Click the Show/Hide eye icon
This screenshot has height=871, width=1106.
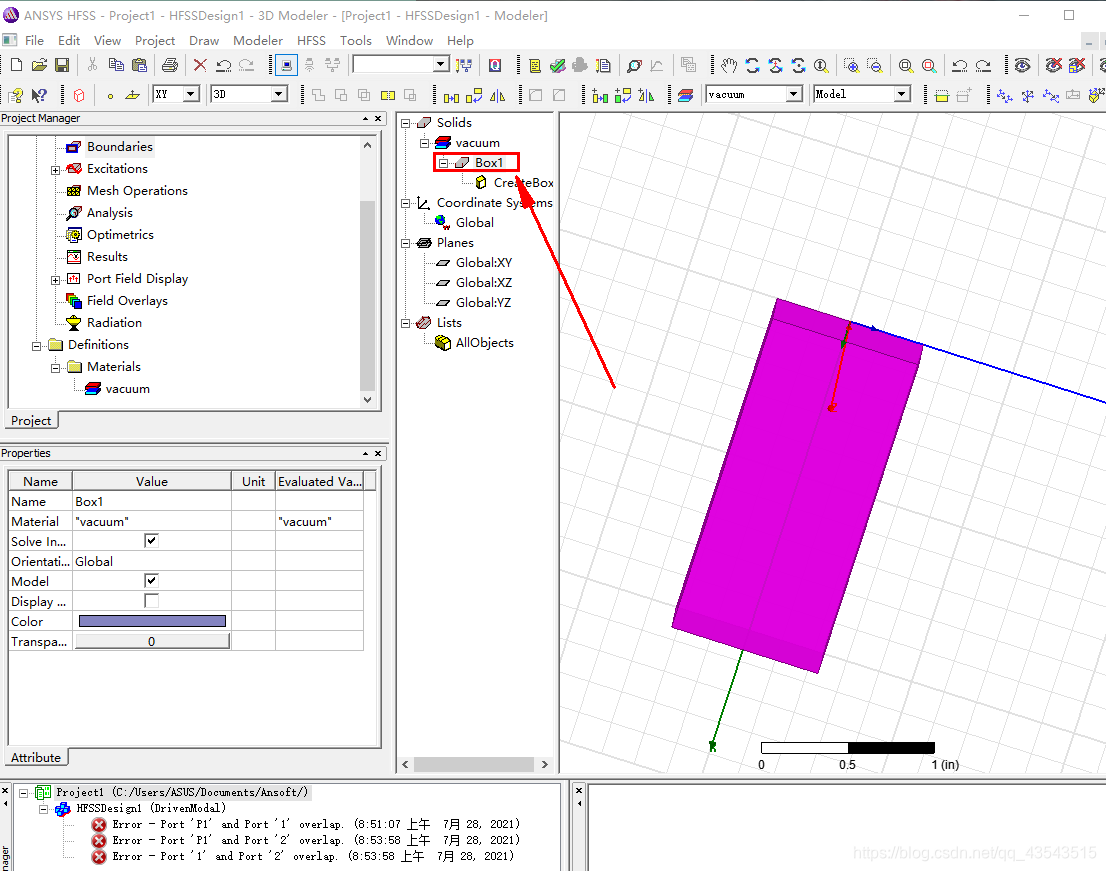coord(1022,66)
